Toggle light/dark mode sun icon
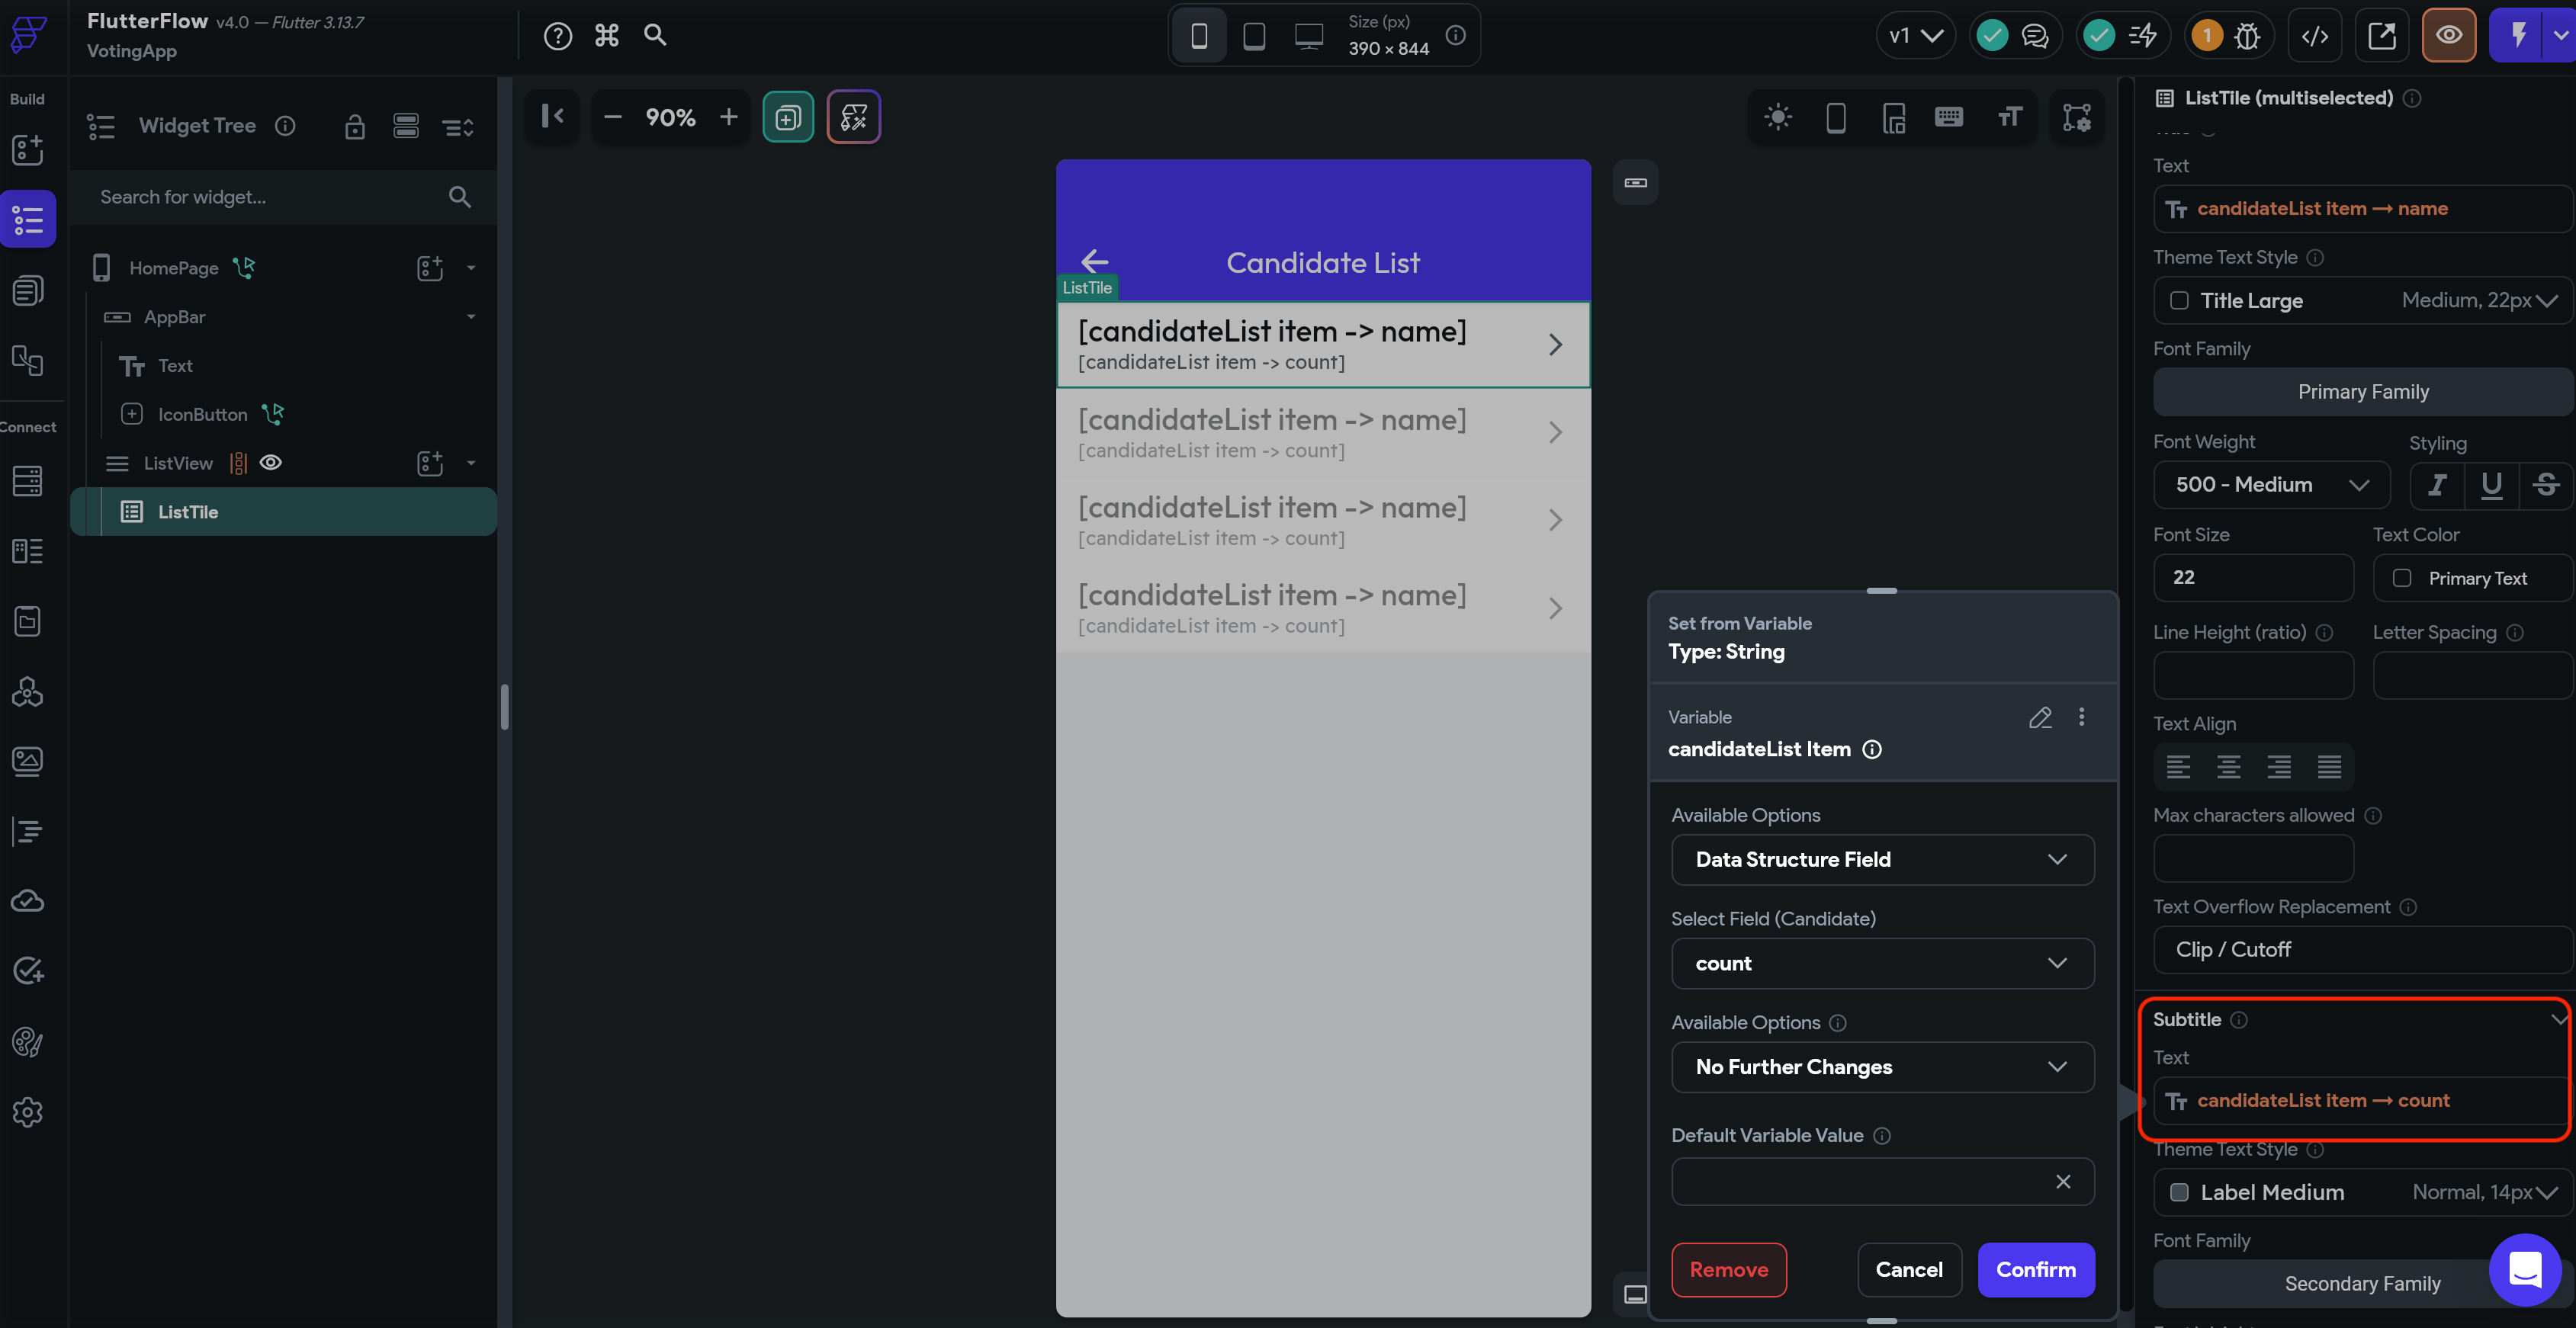Image resolution: width=2576 pixels, height=1328 pixels. pyautogui.click(x=1778, y=118)
